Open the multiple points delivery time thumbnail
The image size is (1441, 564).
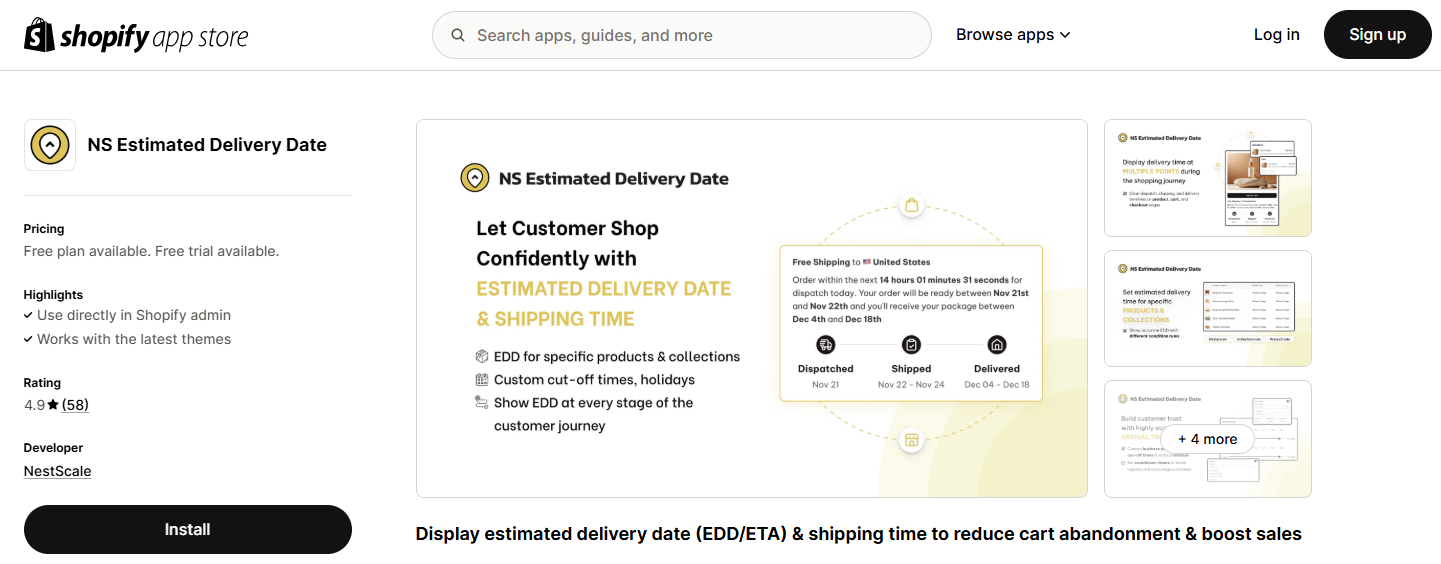click(x=1208, y=178)
